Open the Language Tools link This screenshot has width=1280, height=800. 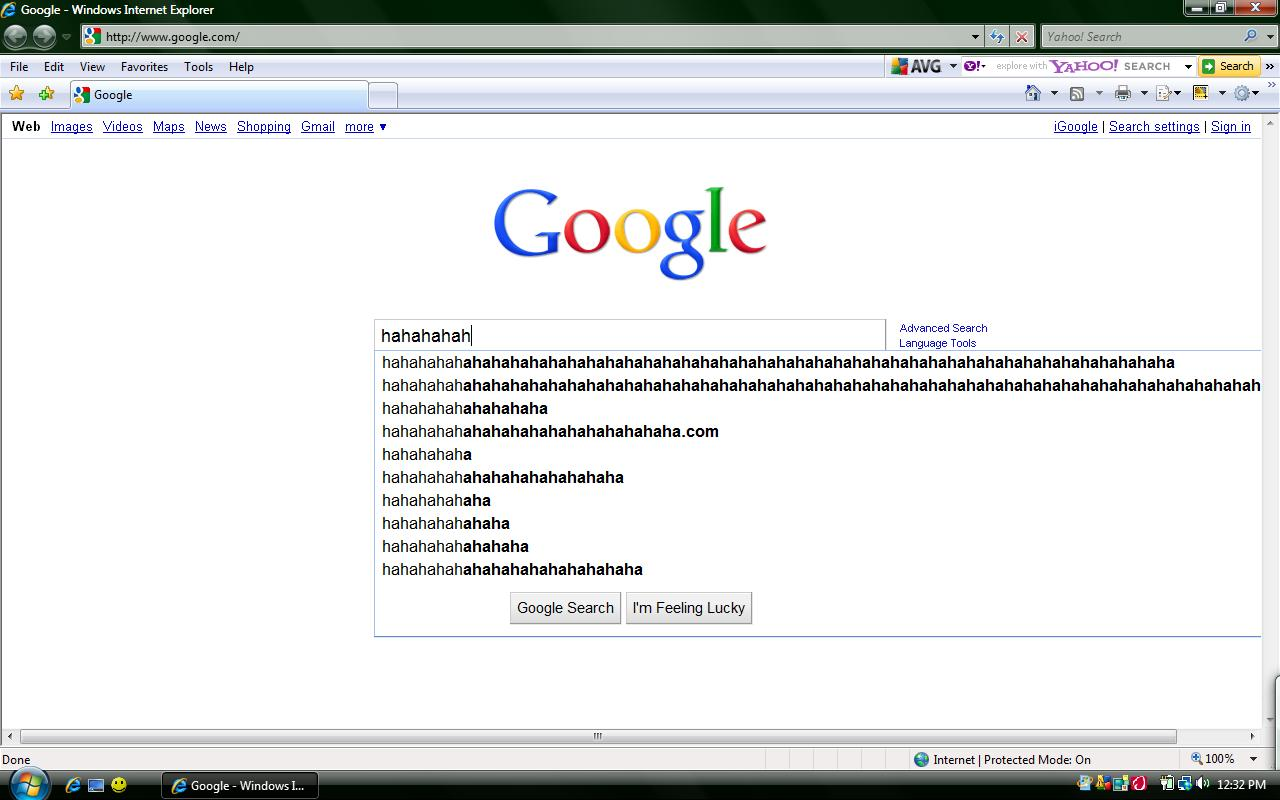point(937,343)
